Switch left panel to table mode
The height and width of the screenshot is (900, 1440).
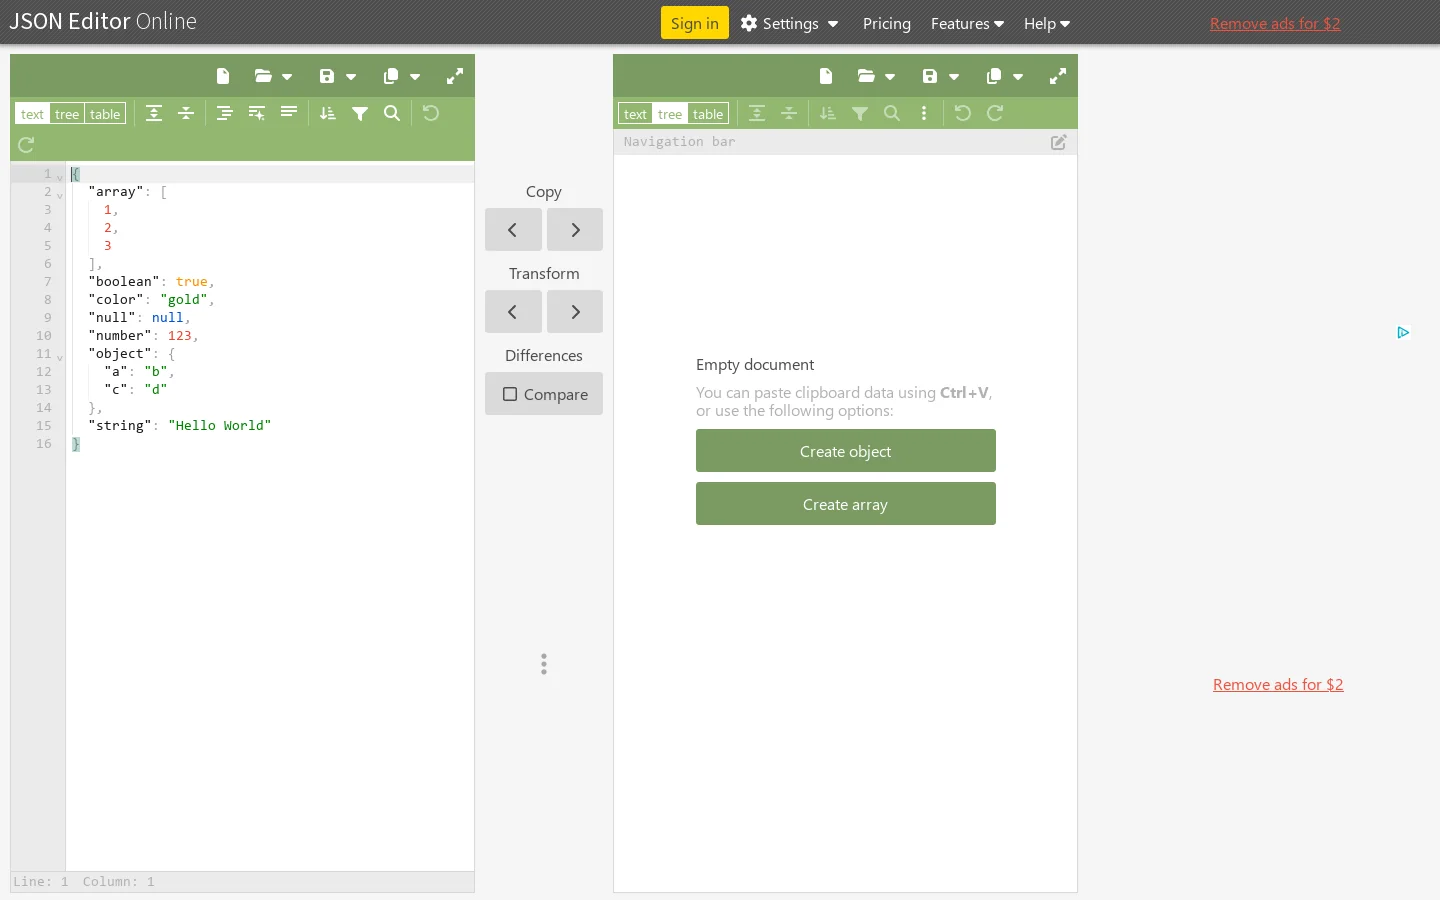tap(105, 114)
